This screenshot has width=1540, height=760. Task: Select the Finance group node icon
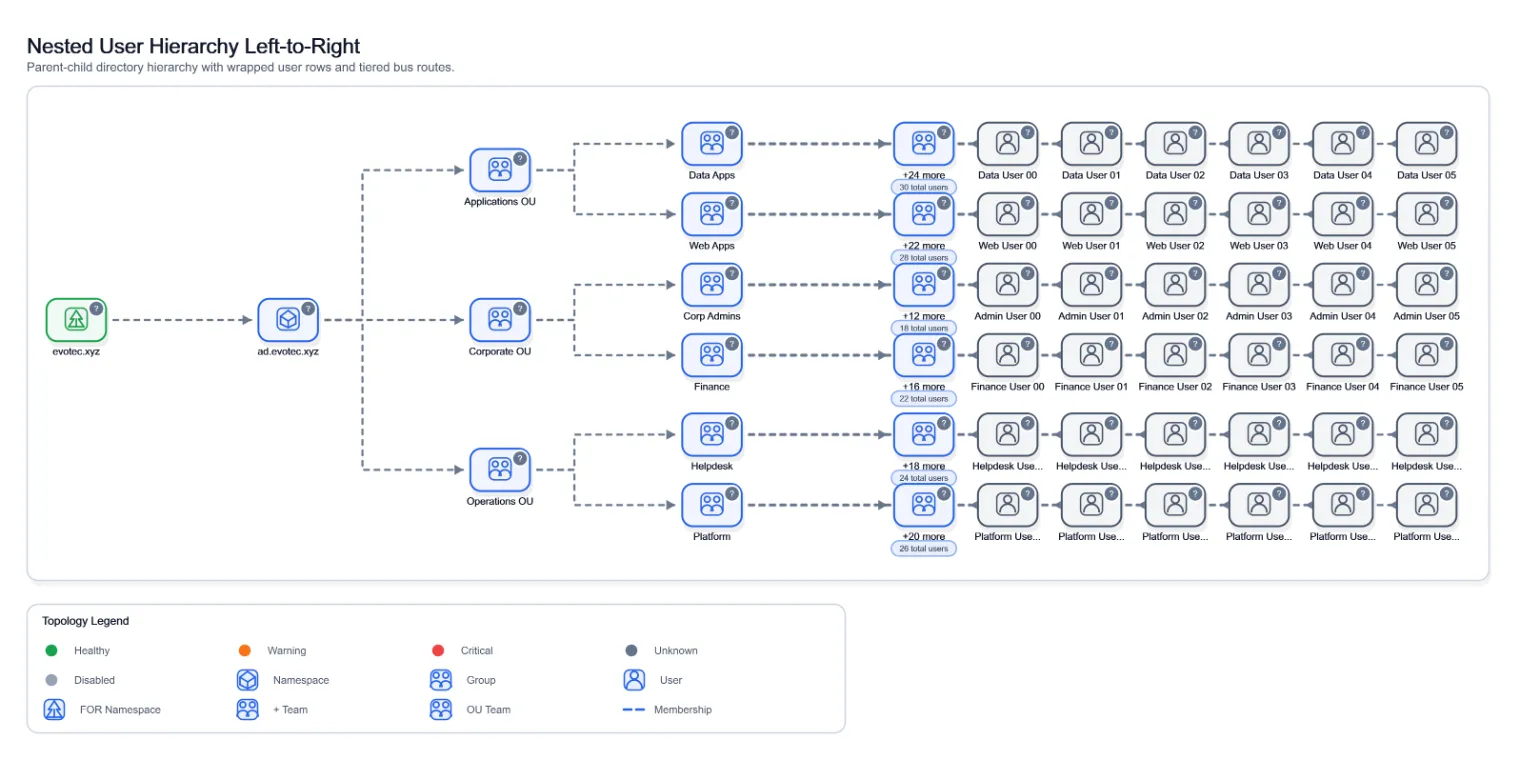[712, 355]
